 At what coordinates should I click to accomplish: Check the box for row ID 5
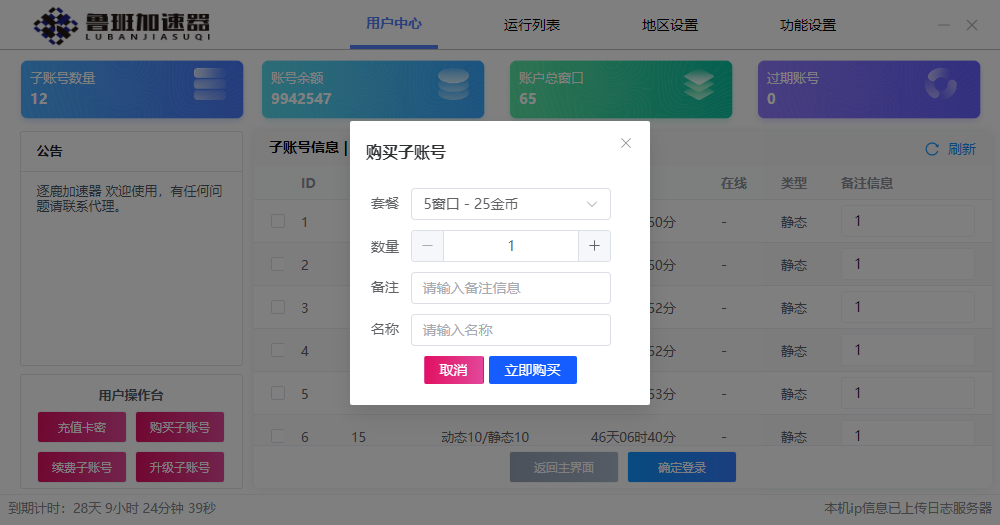278,393
